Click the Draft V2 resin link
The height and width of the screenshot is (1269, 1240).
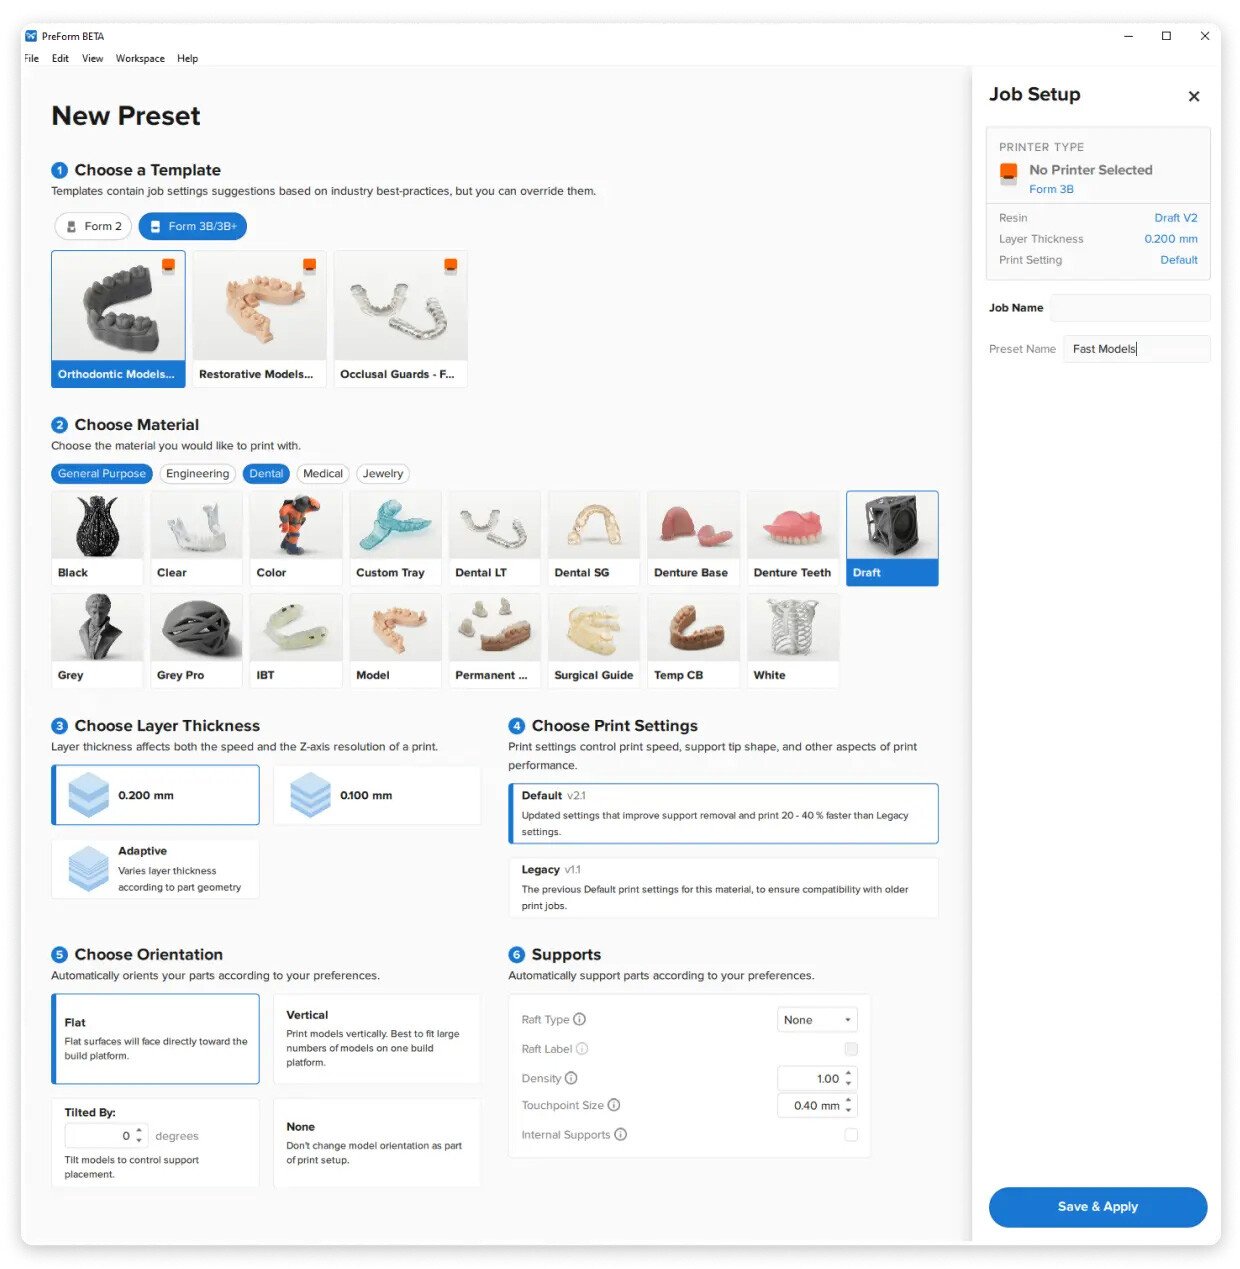1176,218
